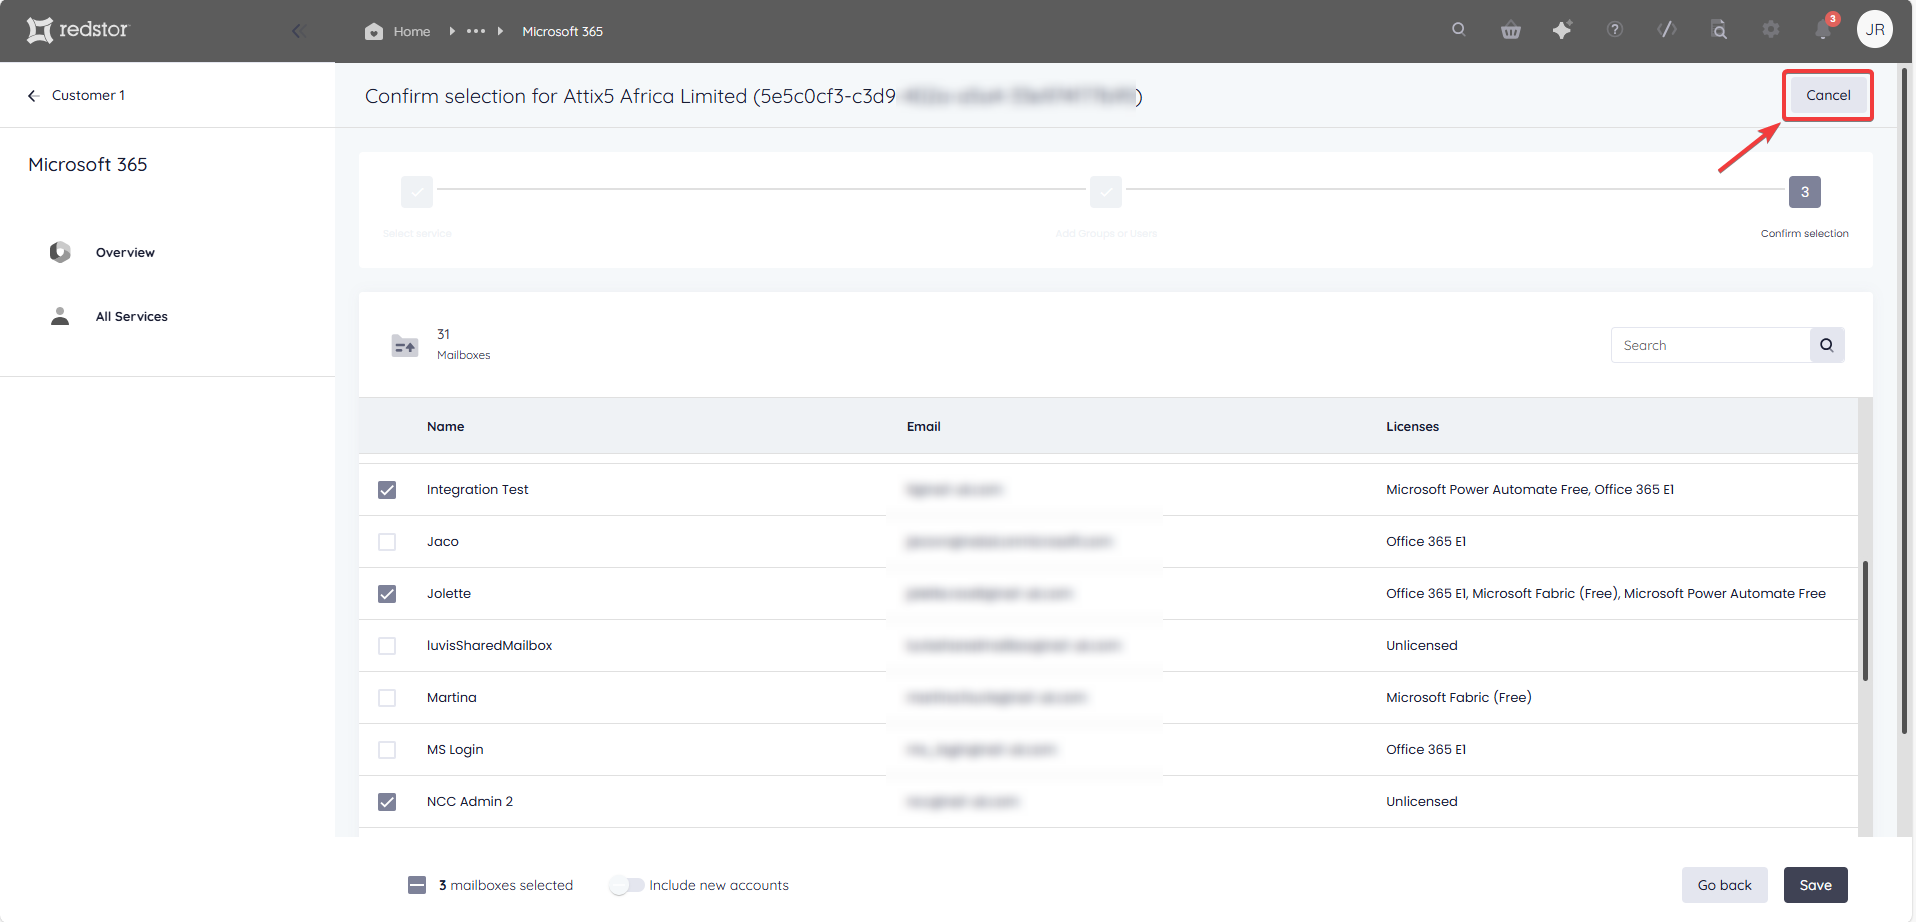
Task: Uncheck the Integration Test mailbox
Action: click(387, 490)
